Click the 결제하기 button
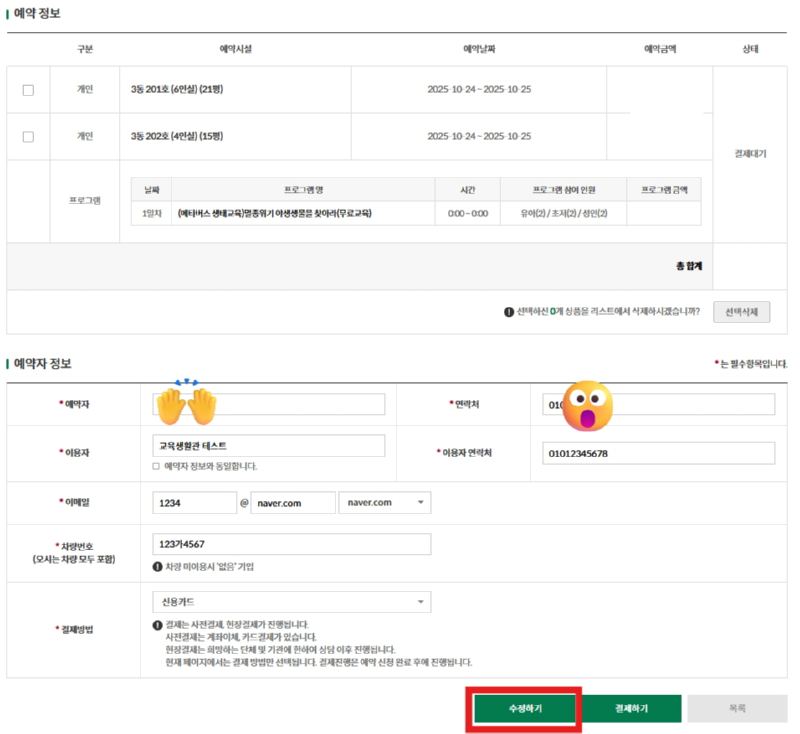Screen dimensions: 800x734 click(x=631, y=708)
